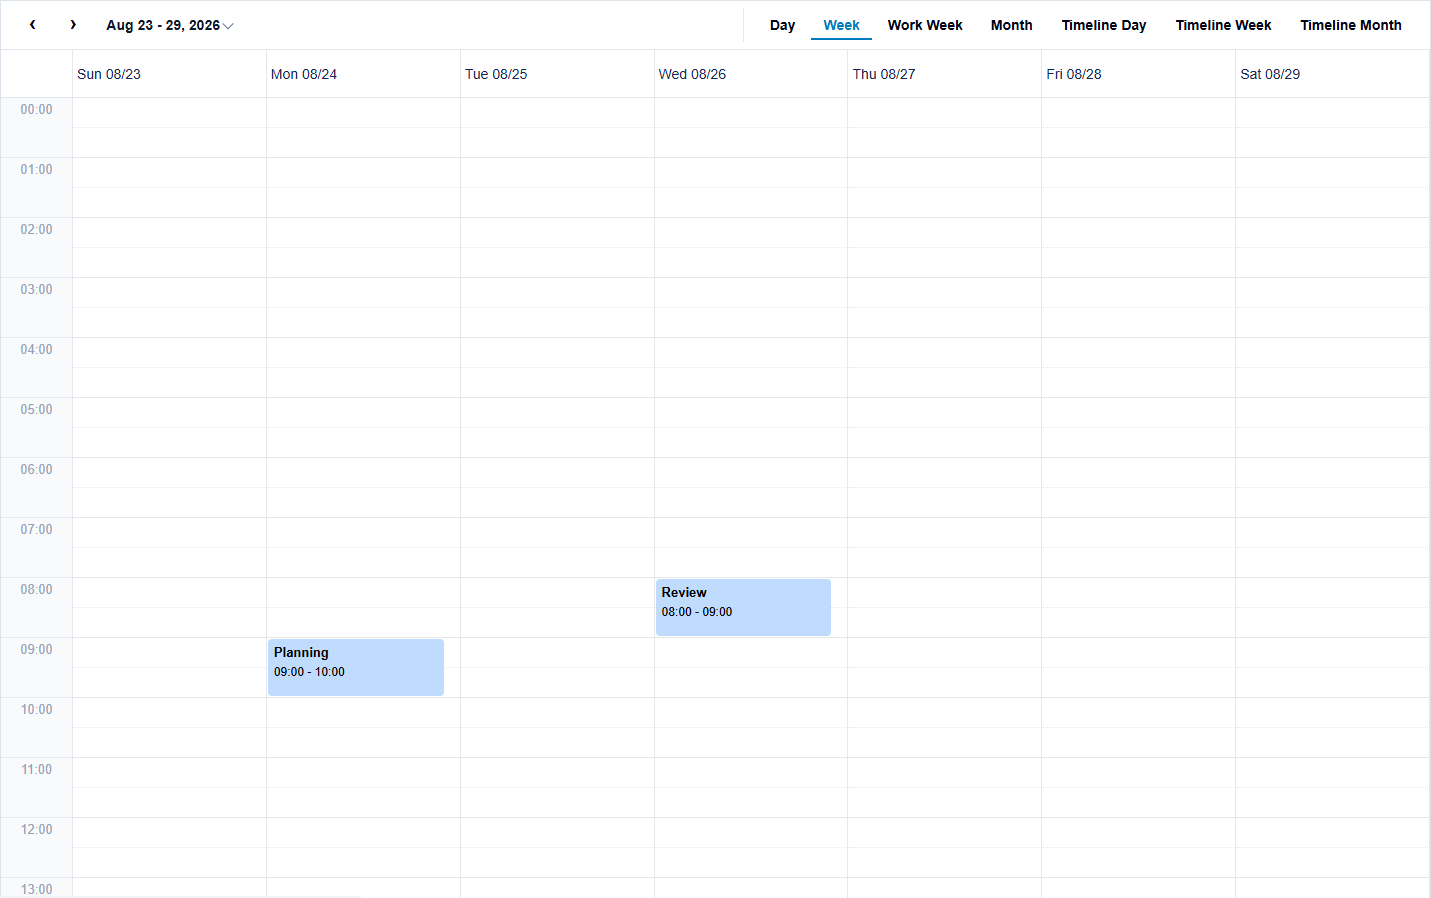The image size is (1431, 898).
Task: Open the Review appointment on Wednesday
Action: tap(743, 607)
